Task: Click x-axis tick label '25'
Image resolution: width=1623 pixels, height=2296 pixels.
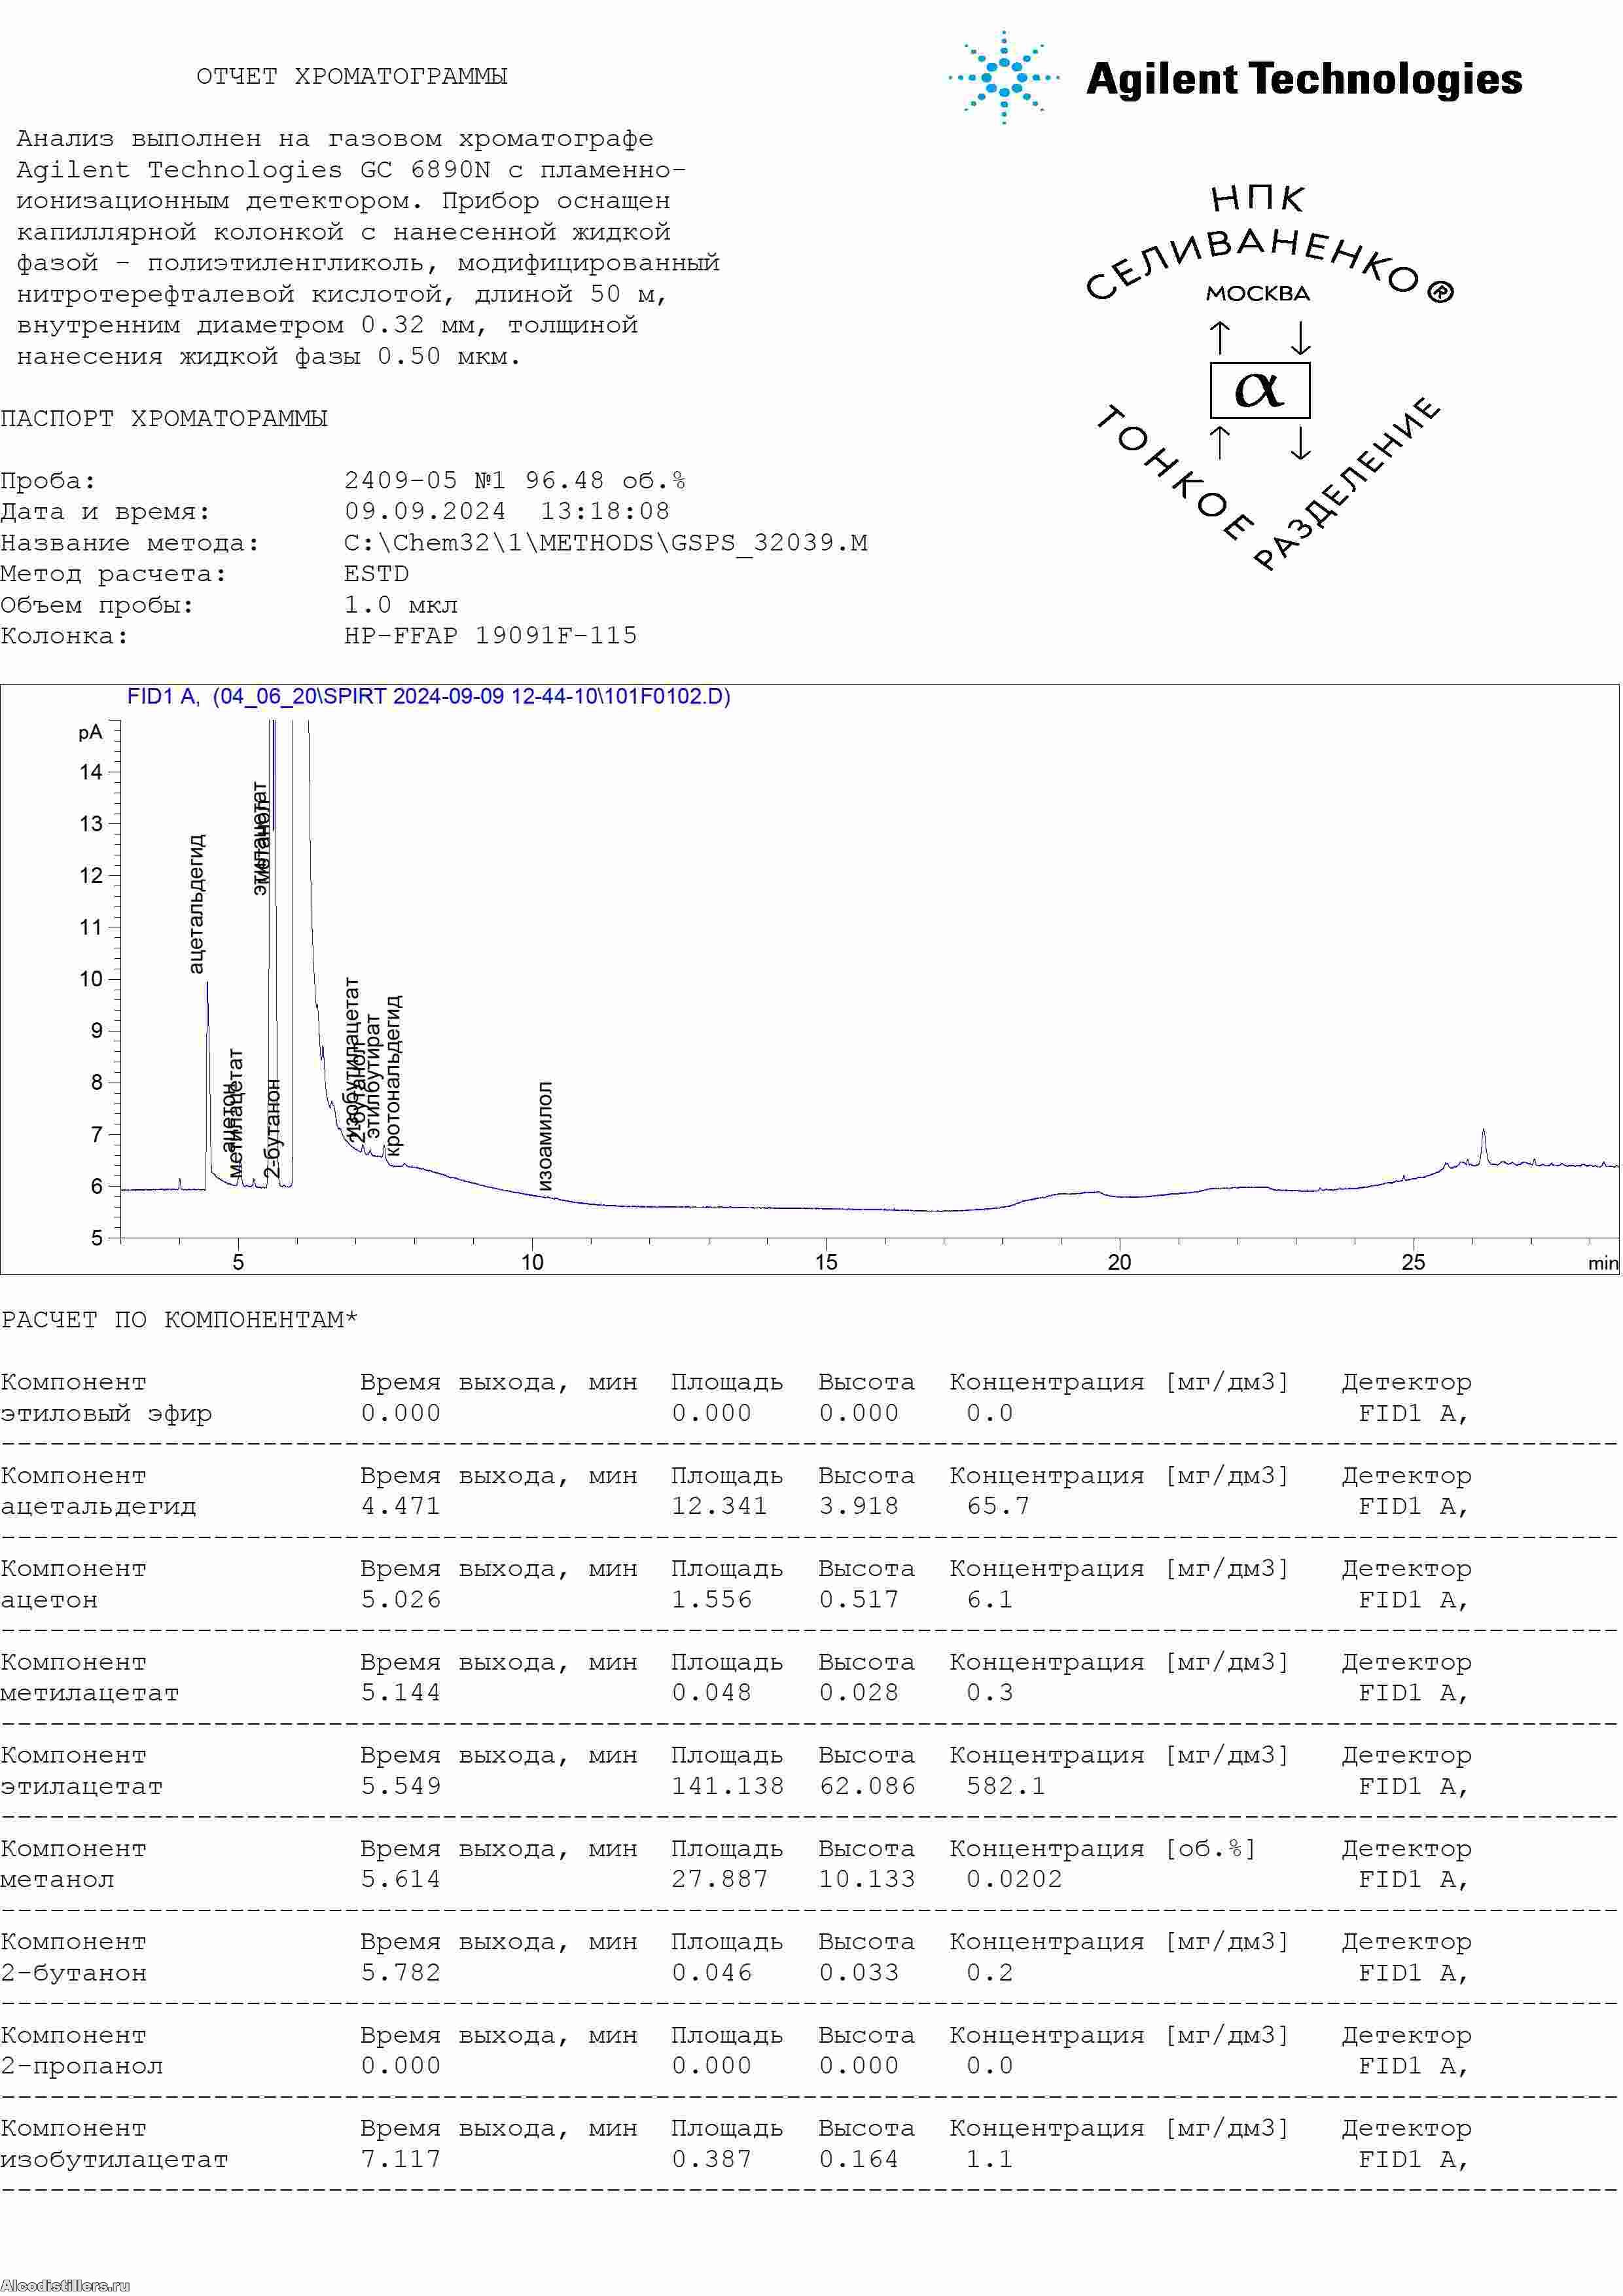Action: pyautogui.click(x=1413, y=1262)
